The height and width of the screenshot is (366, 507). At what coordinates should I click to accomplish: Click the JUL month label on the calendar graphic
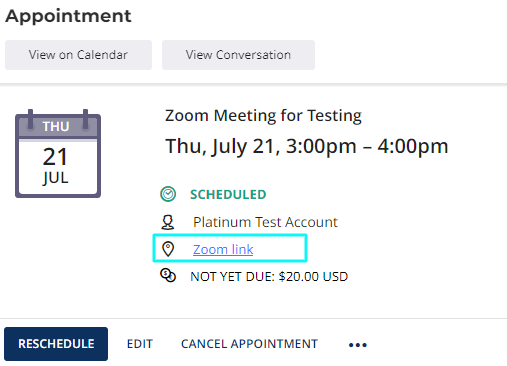pos(55,178)
